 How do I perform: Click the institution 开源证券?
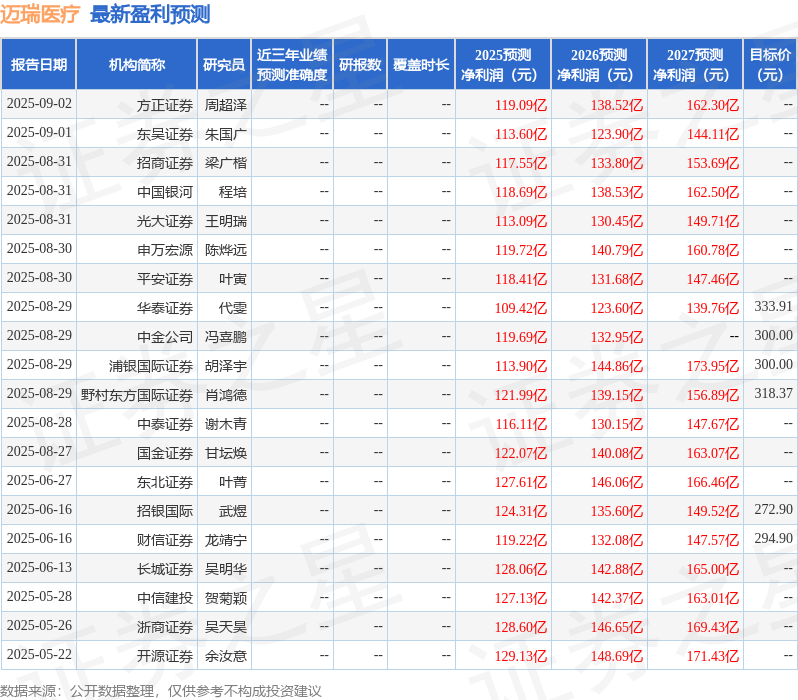[165, 657]
